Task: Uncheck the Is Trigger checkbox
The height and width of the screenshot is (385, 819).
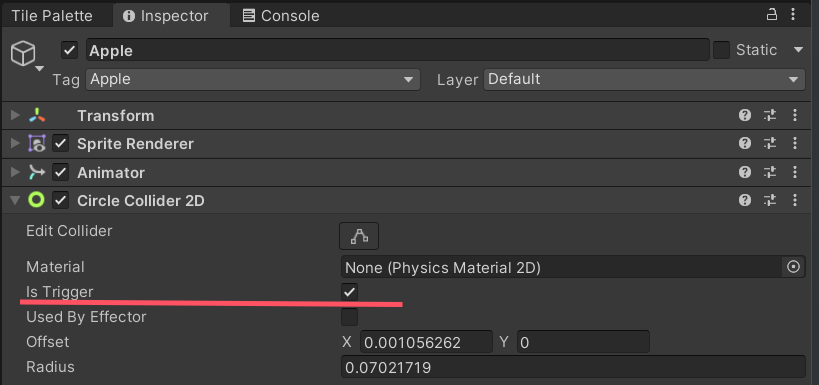Action: [x=349, y=292]
